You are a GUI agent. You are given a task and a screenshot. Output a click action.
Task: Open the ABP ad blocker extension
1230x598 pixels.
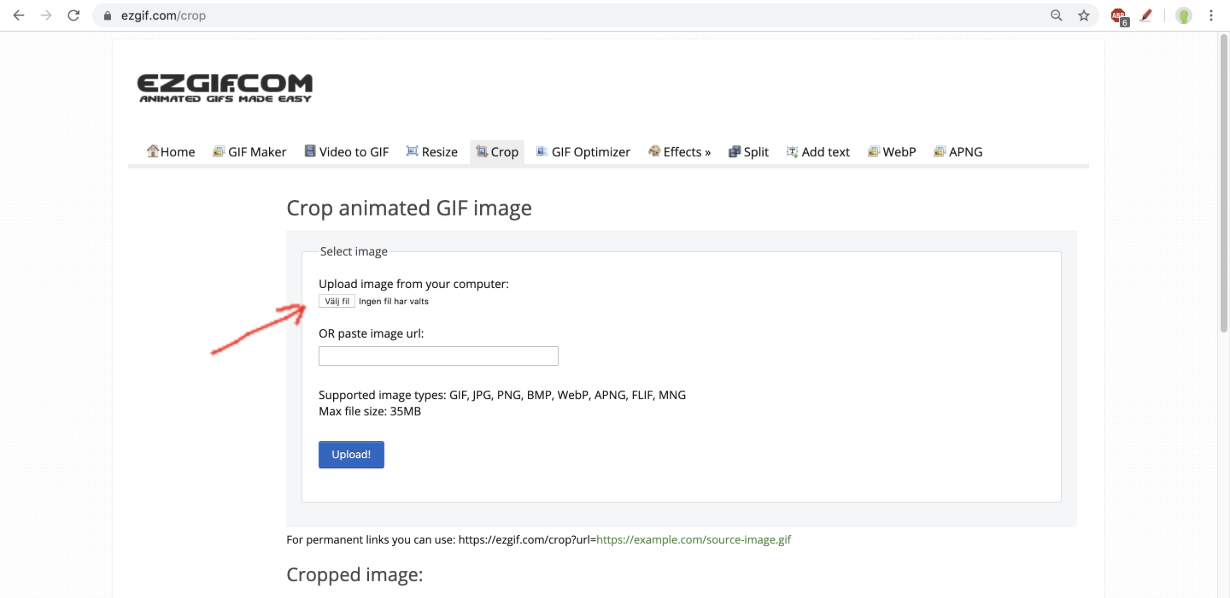click(1119, 16)
